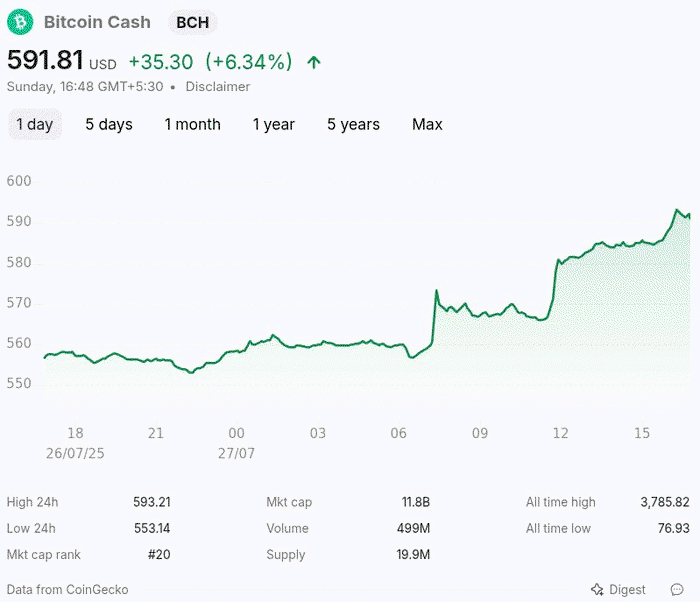The image size is (700, 602).
Task: Show the 5 years chart range
Action: click(353, 124)
